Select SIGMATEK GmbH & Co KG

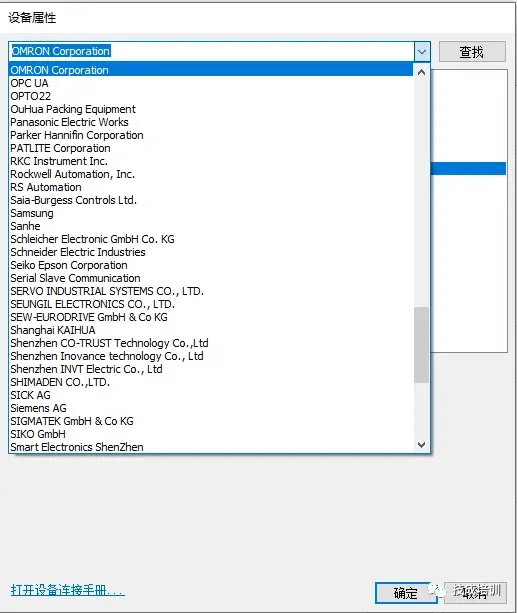click(211, 421)
